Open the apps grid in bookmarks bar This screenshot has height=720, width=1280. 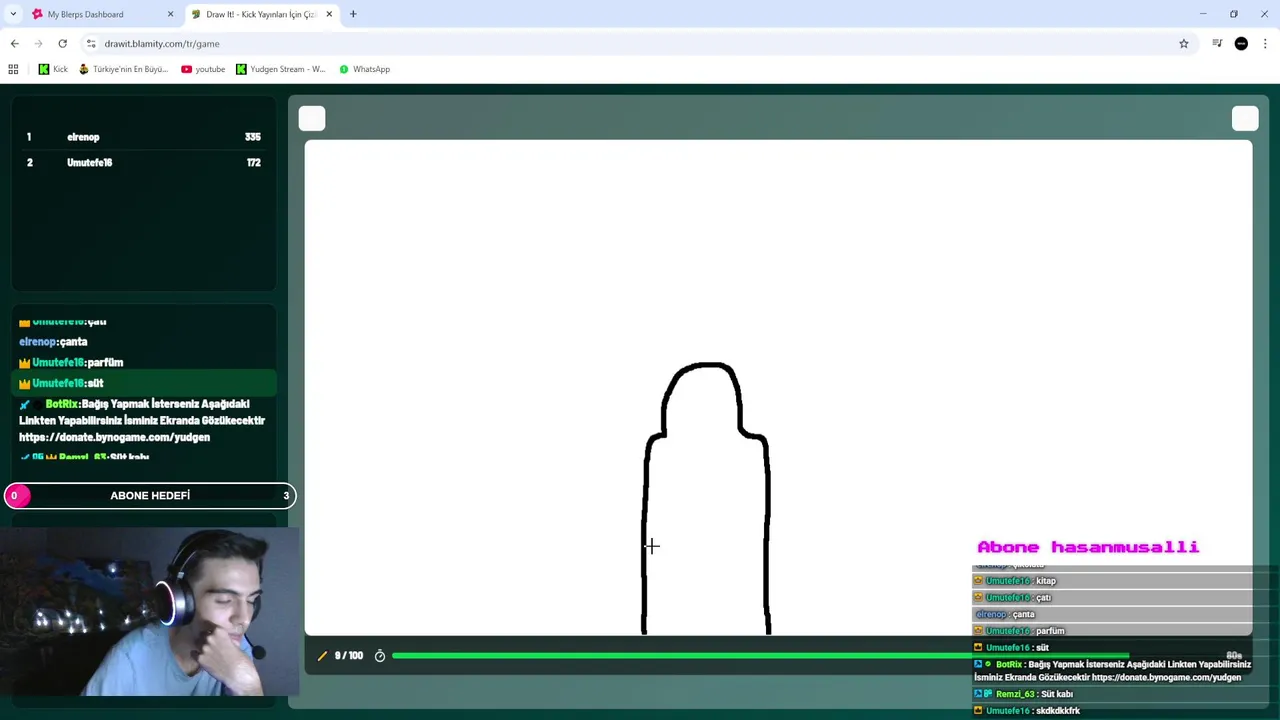click(13, 69)
